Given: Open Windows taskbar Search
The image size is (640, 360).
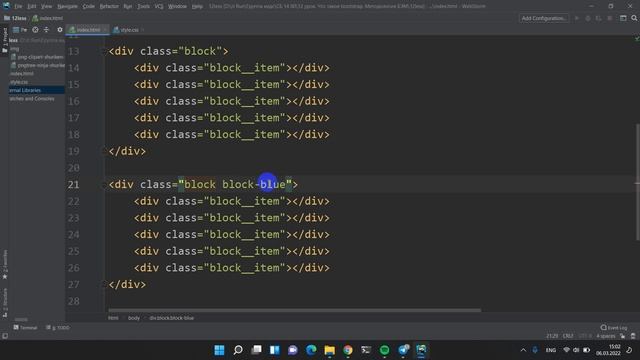Looking at the screenshot, I should pyautogui.click(x=238, y=350).
